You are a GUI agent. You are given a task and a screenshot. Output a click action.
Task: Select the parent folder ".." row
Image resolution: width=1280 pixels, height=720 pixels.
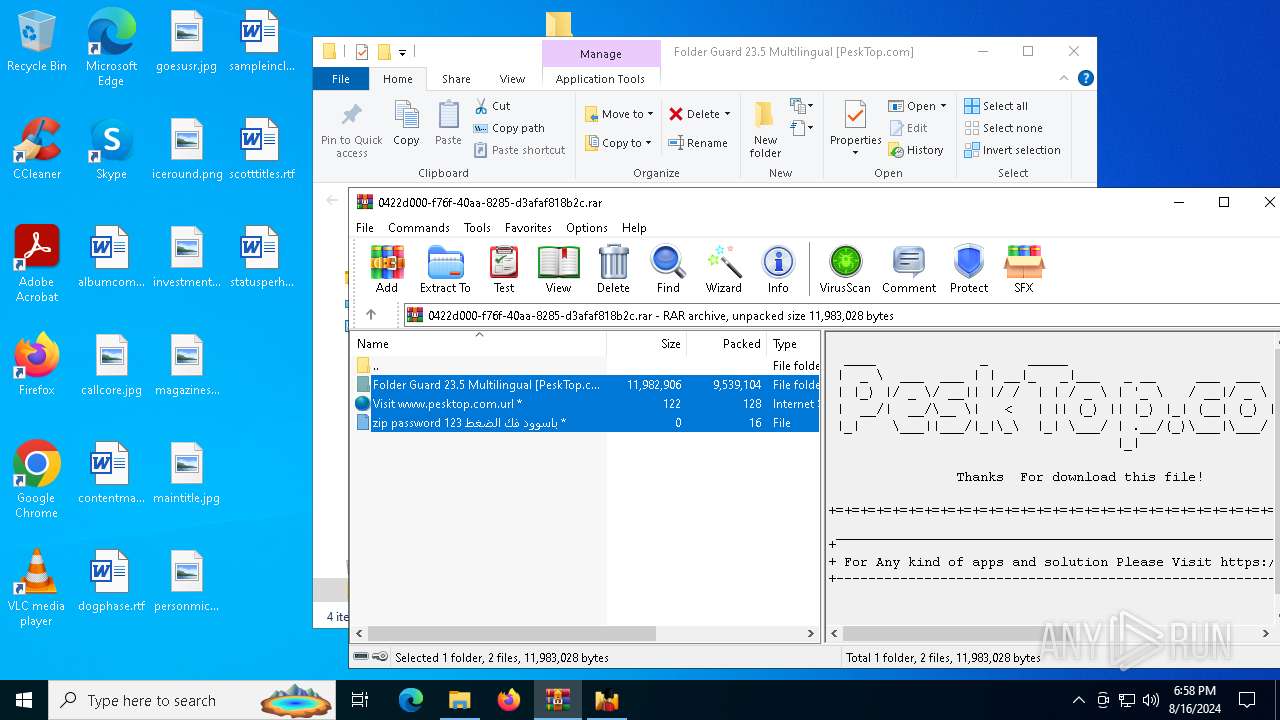pyautogui.click(x=586, y=366)
